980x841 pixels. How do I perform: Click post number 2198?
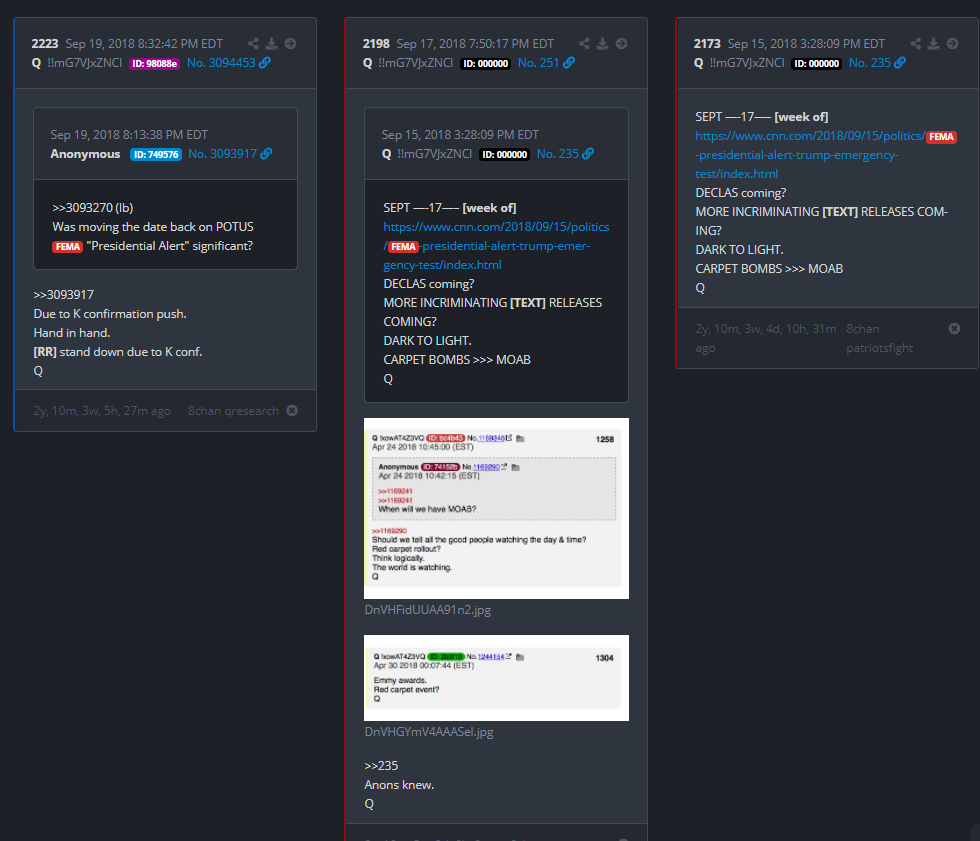pos(376,44)
